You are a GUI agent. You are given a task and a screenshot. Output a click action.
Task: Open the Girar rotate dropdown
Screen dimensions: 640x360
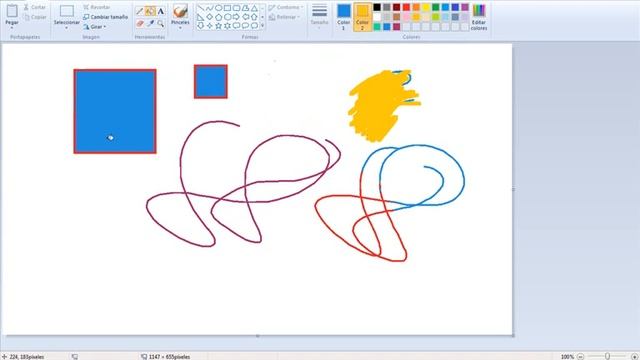click(x=95, y=27)
